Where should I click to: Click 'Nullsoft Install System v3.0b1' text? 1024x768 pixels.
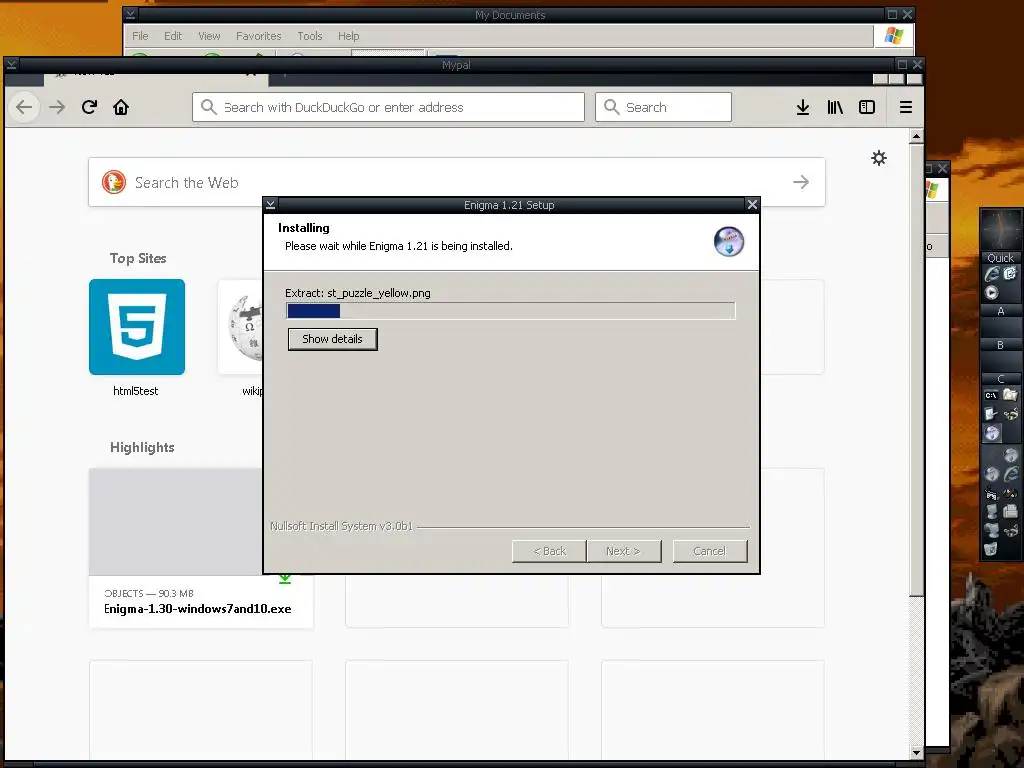point(342,526)
